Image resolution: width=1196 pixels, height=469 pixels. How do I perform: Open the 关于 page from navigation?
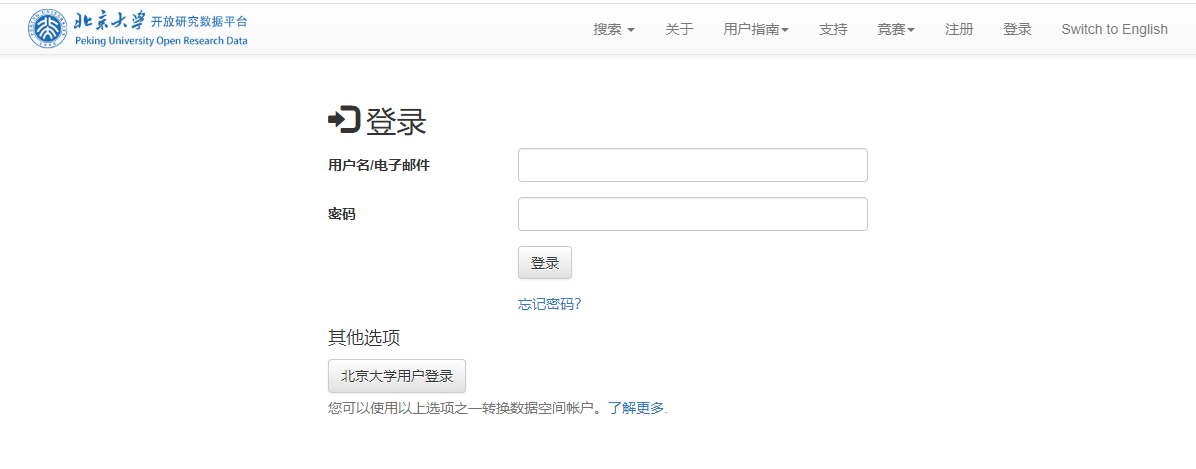[679, 30]
